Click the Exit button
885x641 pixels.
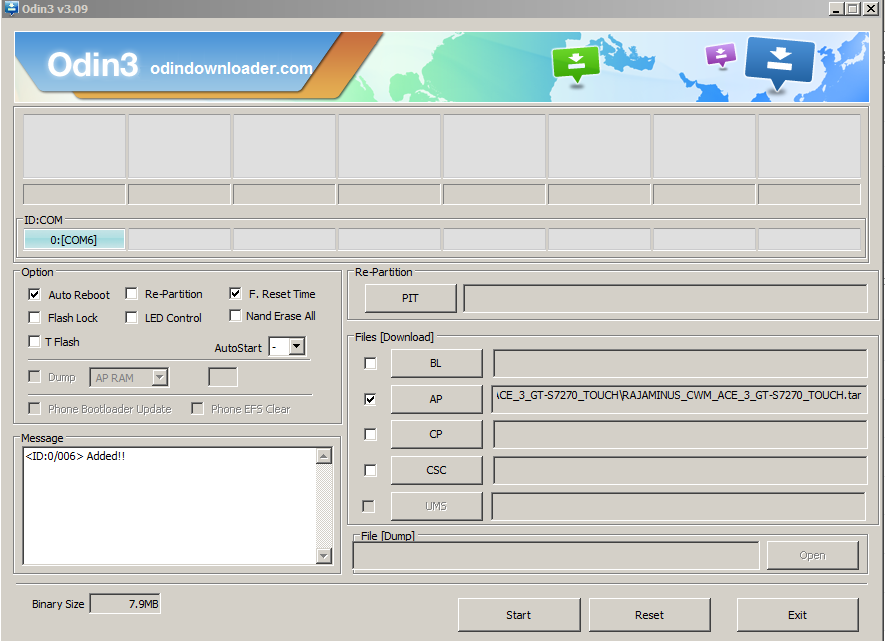pos(798,614)
